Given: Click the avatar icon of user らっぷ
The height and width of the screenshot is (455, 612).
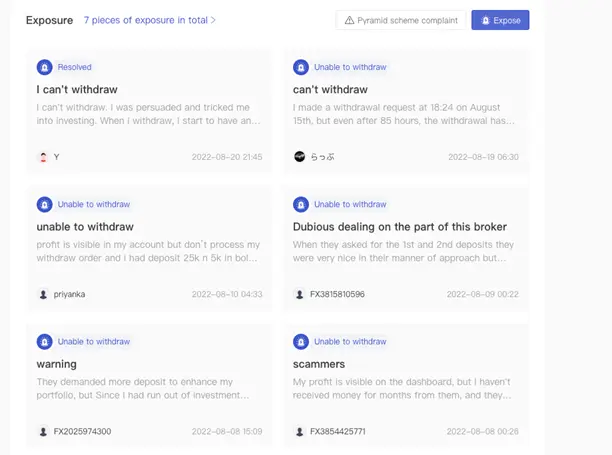Looking at the screenshot, I should click(x=299, y=157).
